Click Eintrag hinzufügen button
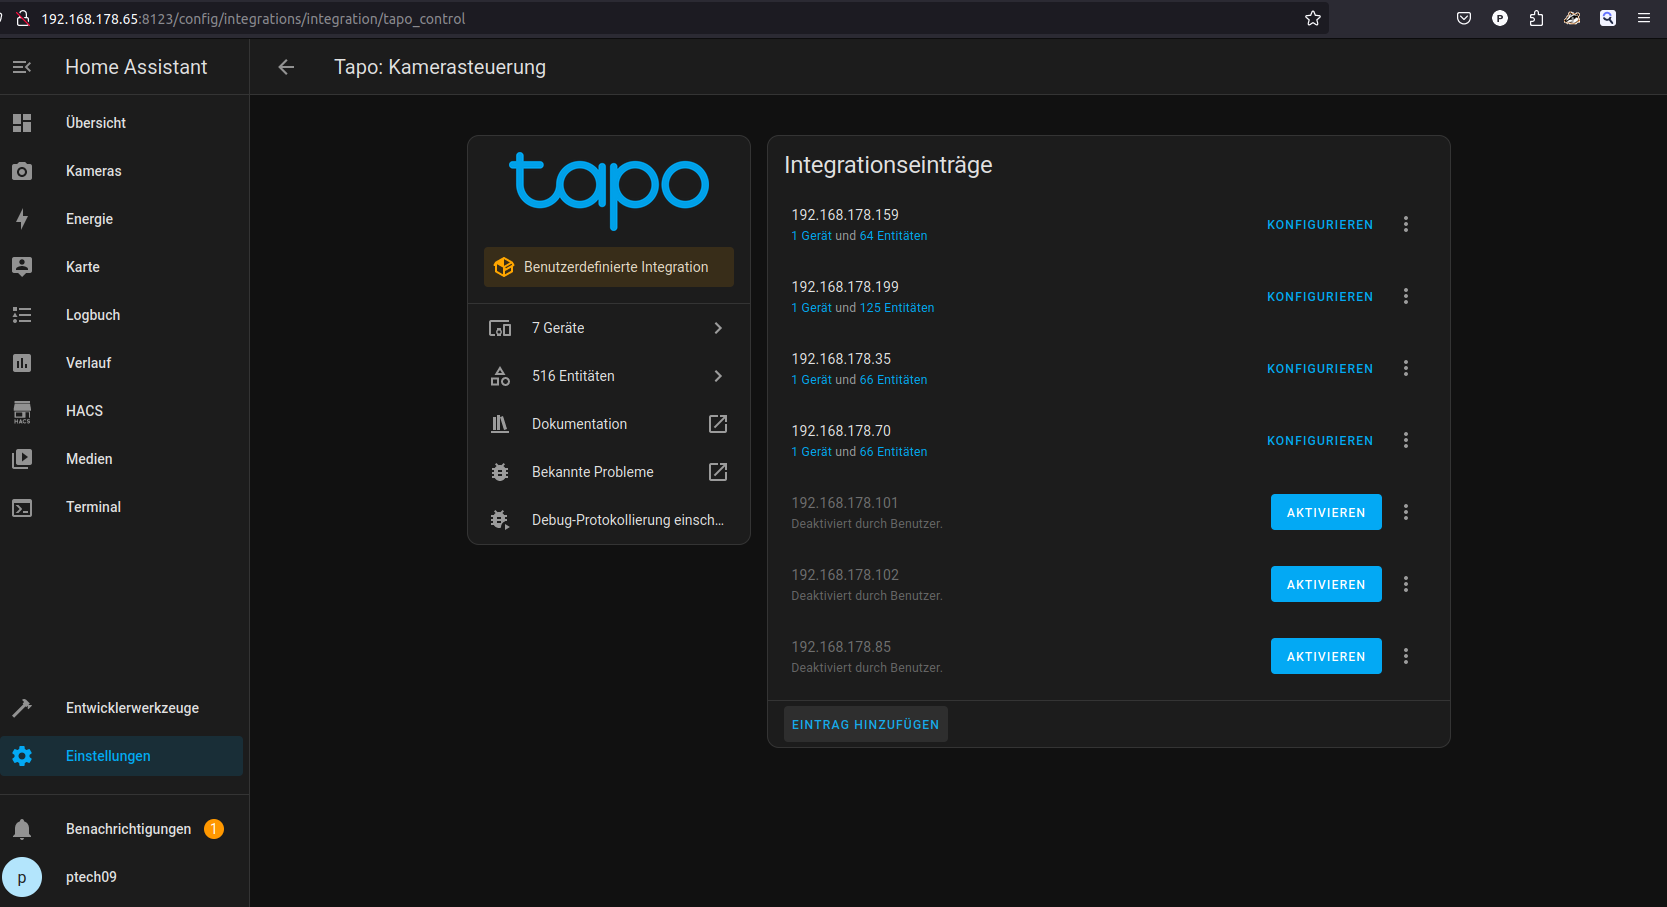 865,725
